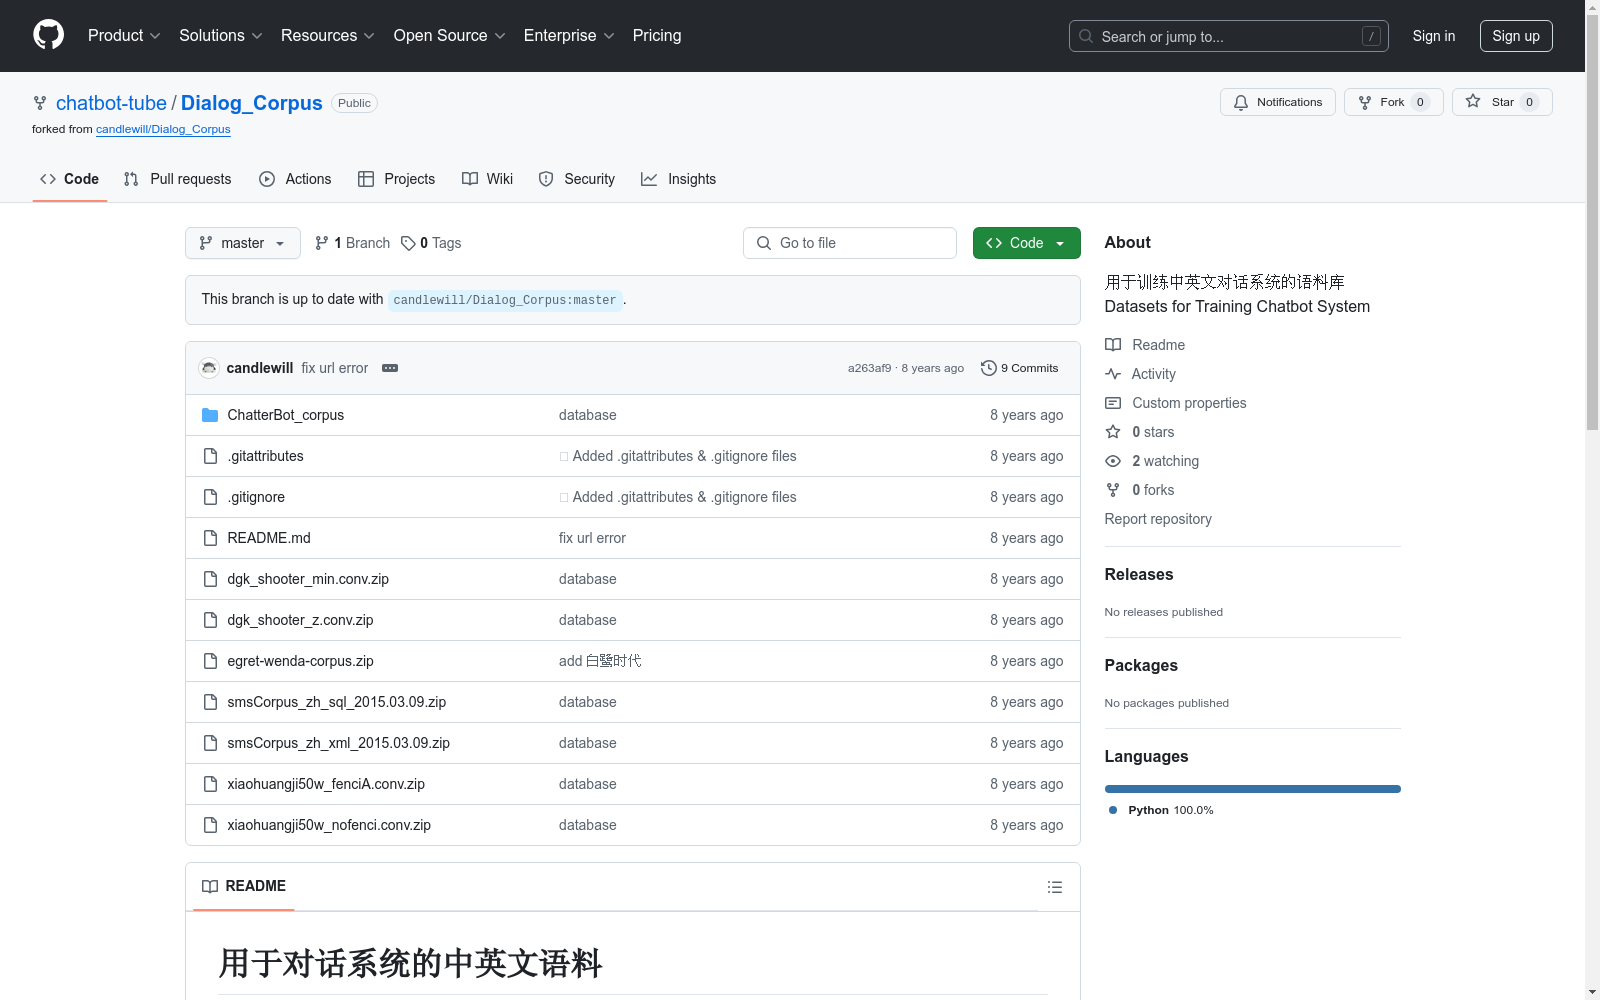Expand the Resources menu
The height and width of the screenshot is (1000, 1600).
[x=328, y=36]
